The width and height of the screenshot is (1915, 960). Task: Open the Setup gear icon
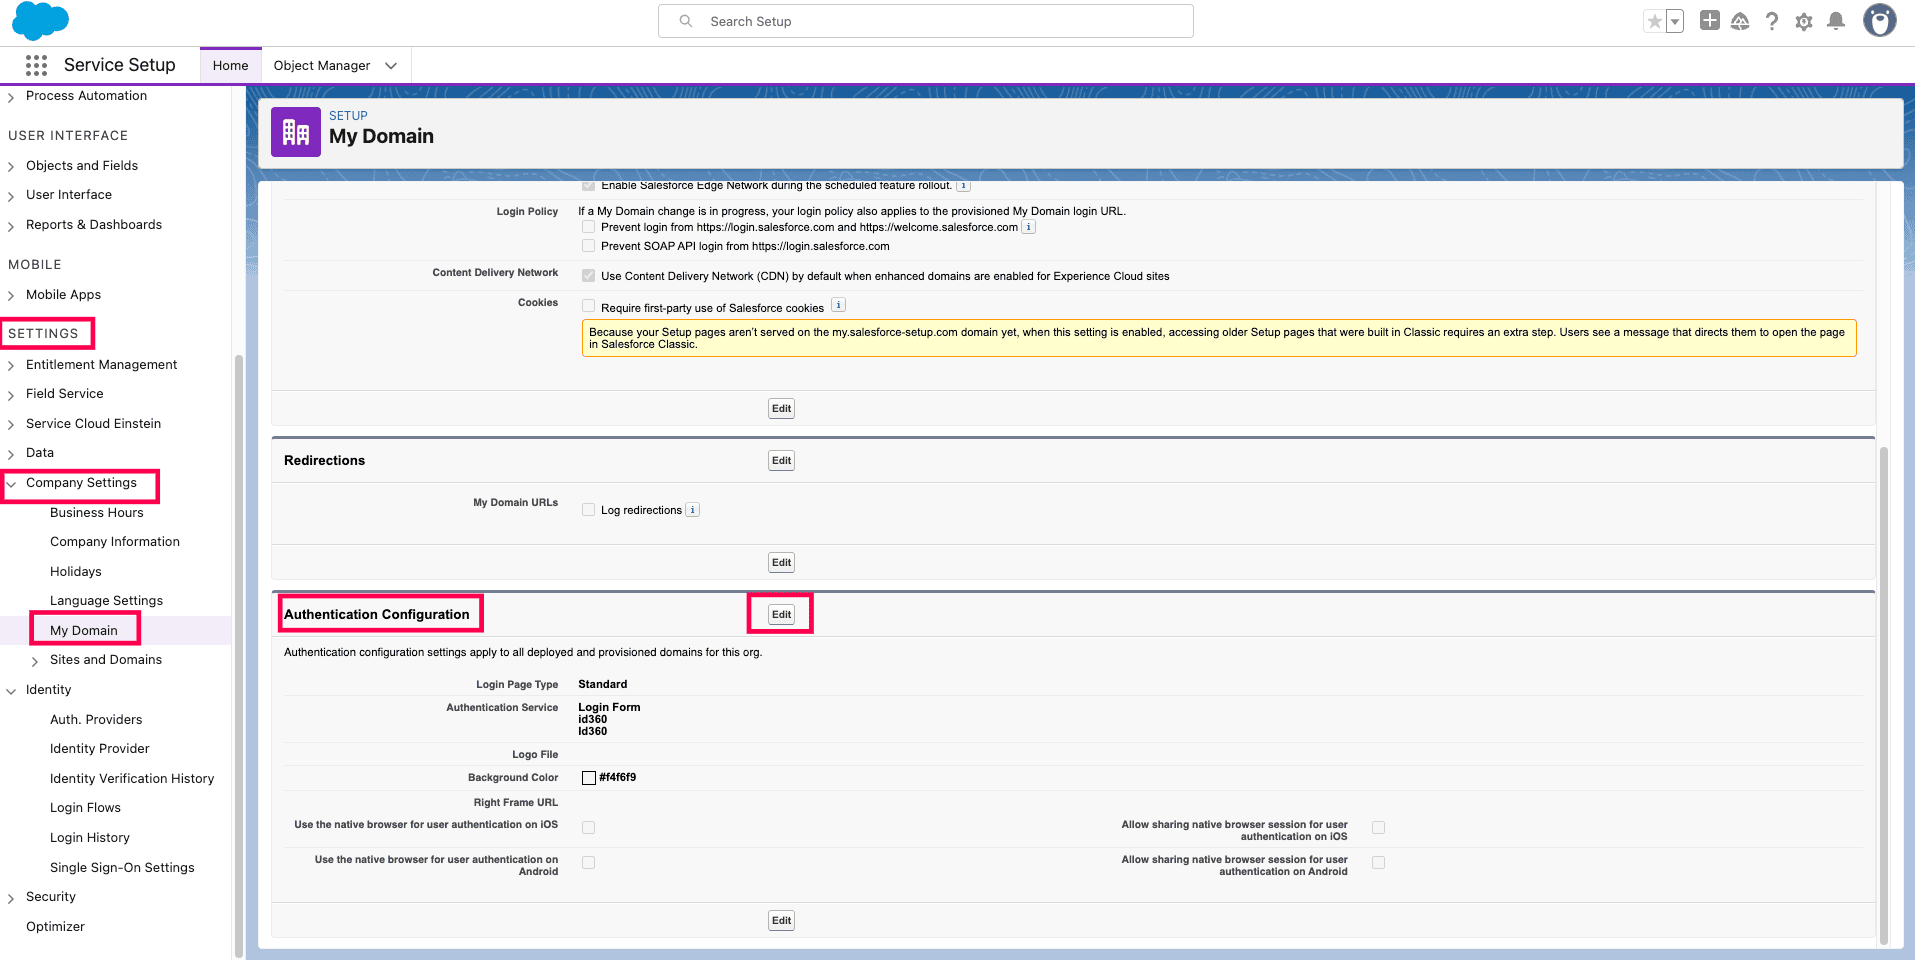[x=1804, y=21]
